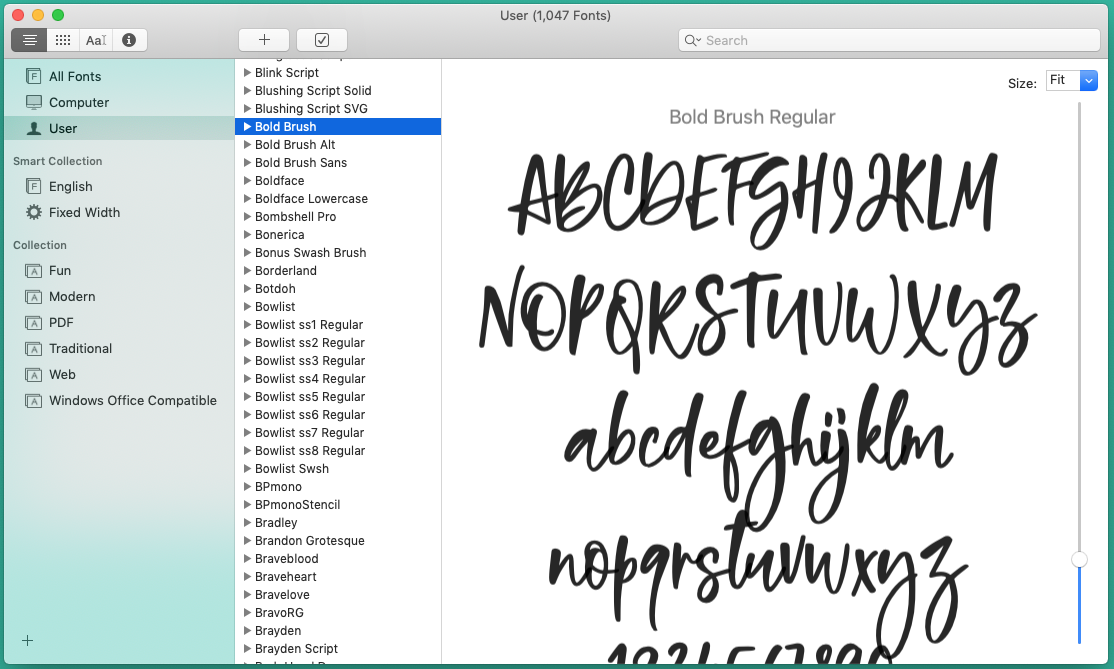Open the Modern collection
Viewport: 1114px width, 669px height.
119,297
